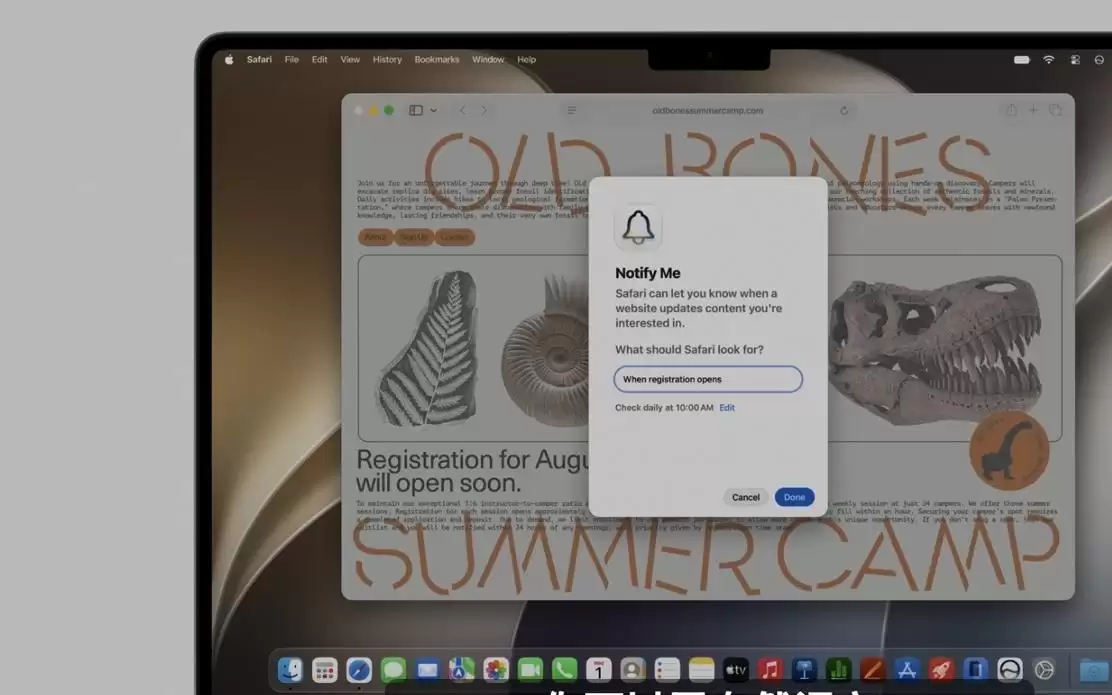Open the Help menu
The height and width of the screenshot is (695, 1112).
point(526,60)
